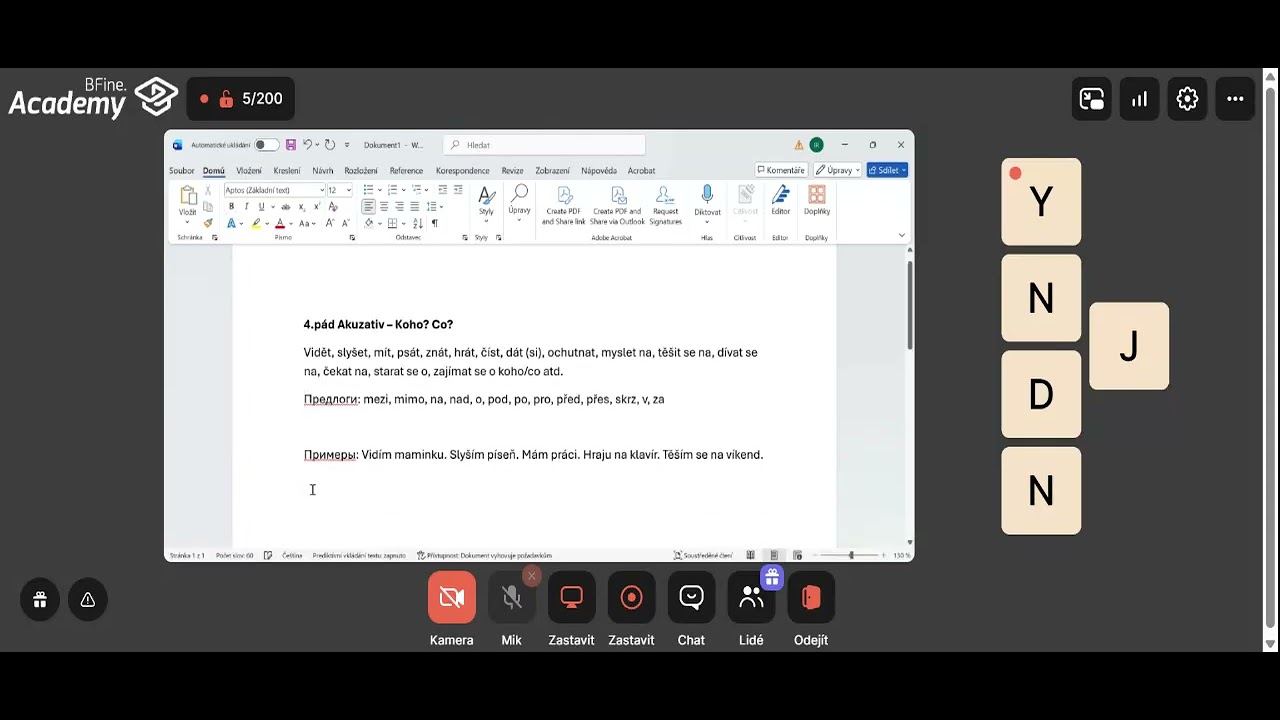Click the yellow text highlight color
This screenshot has width=1280, height=720.
(256, 224)
